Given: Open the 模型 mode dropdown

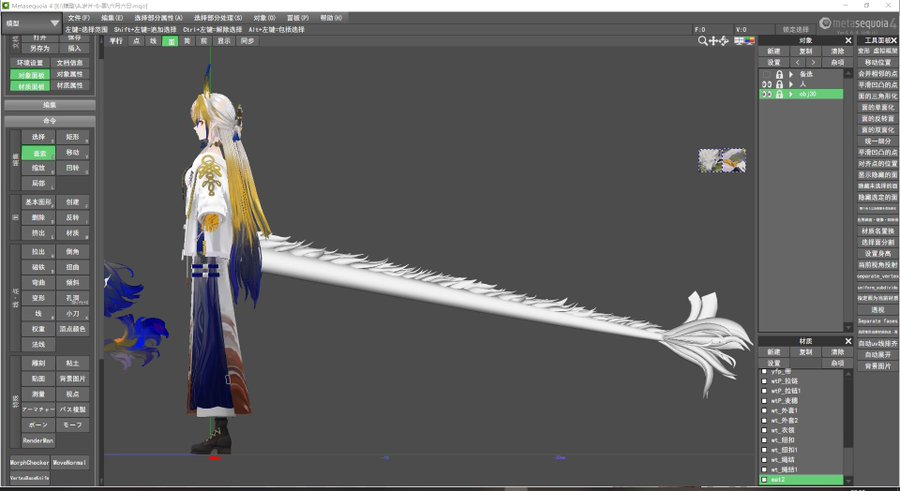Looking at the screenshot, I should click(32, 24).
